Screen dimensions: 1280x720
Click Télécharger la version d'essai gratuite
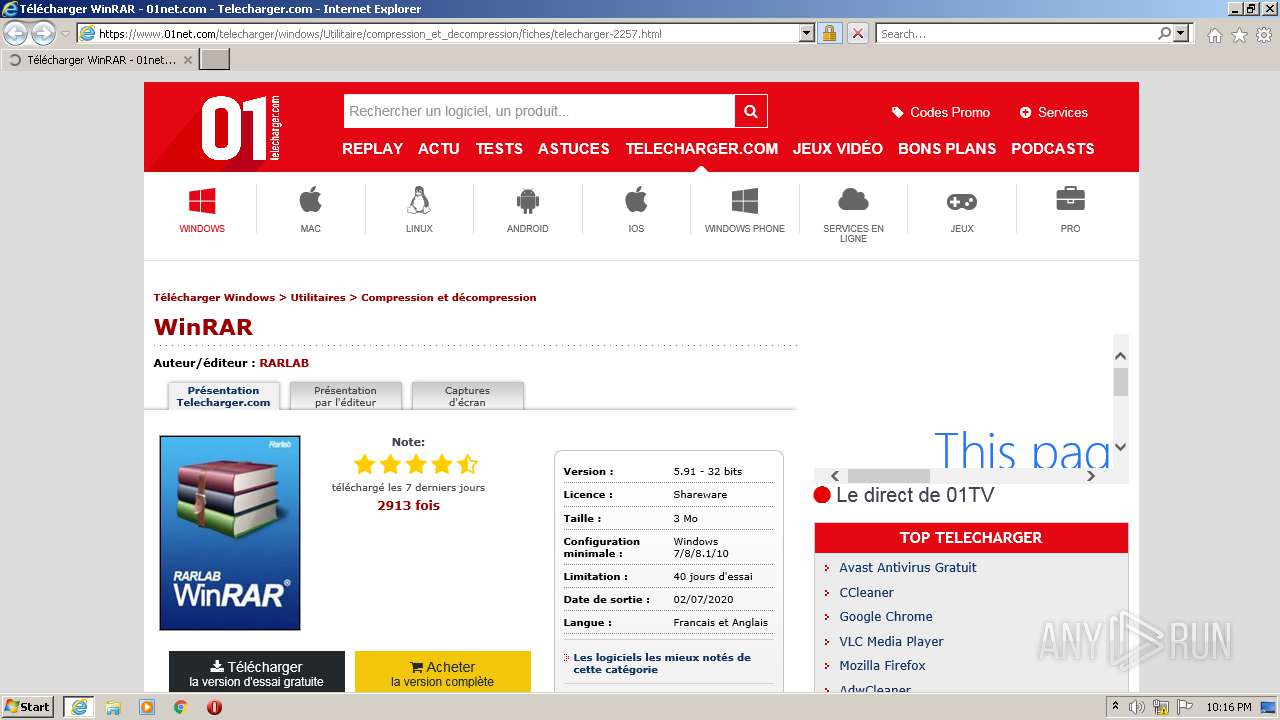click(x=257, y=672)
